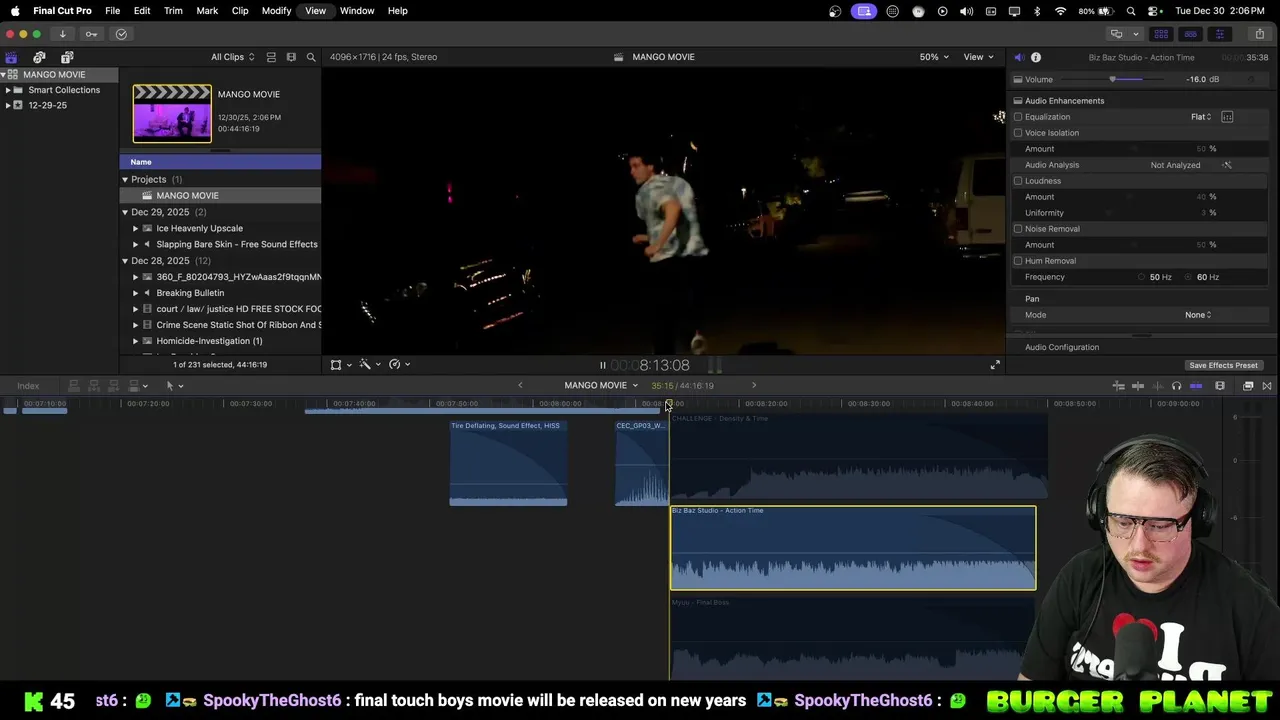Open the Trim menu

pyautogui.click(x=173, y=11)
